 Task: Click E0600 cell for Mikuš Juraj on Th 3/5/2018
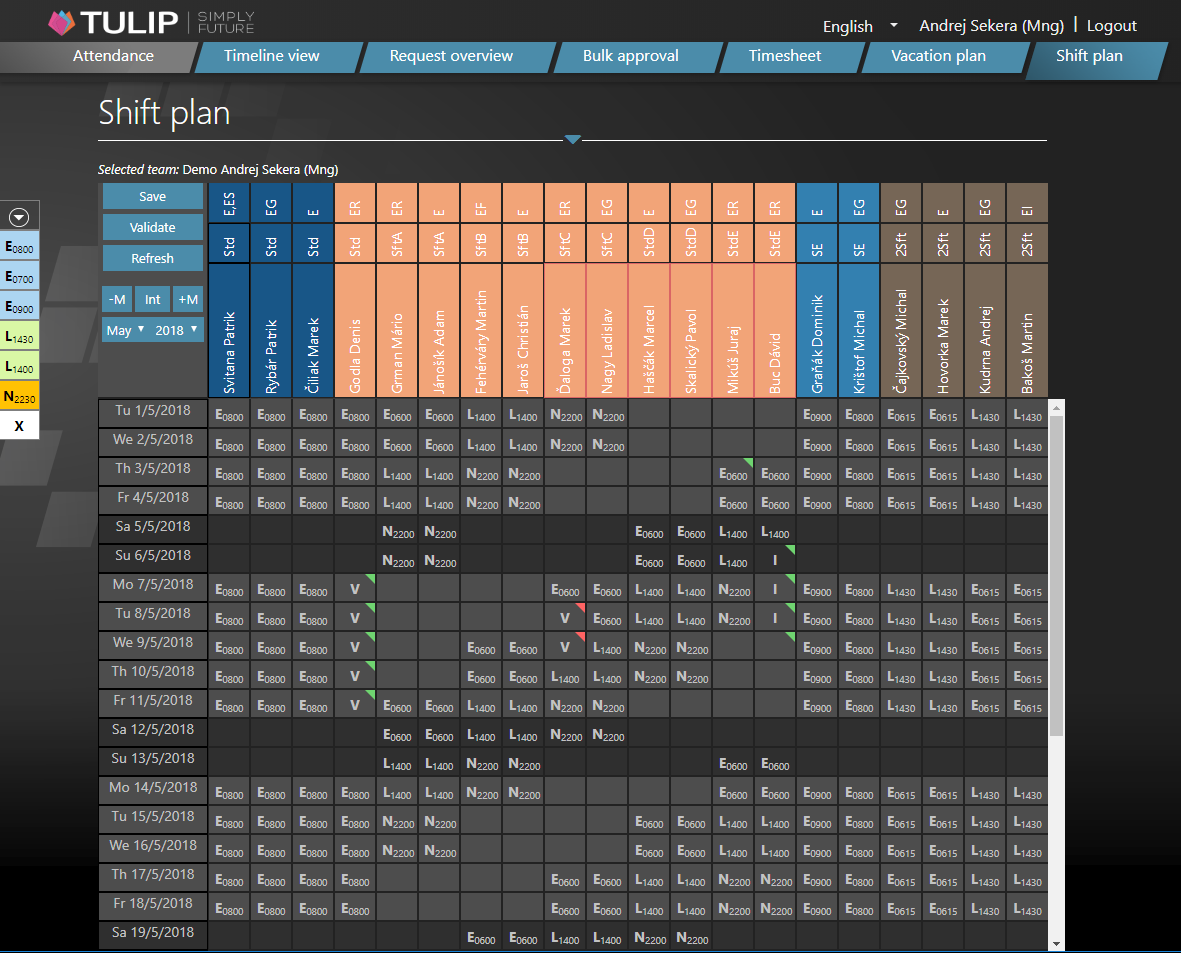(x=733, y=472)
